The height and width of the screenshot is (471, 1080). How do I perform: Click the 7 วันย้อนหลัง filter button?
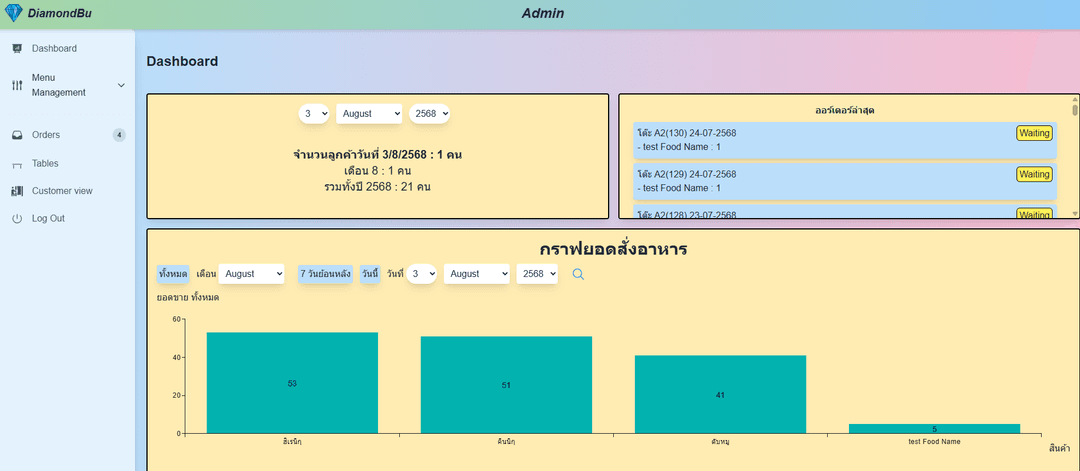coord(325,274)
